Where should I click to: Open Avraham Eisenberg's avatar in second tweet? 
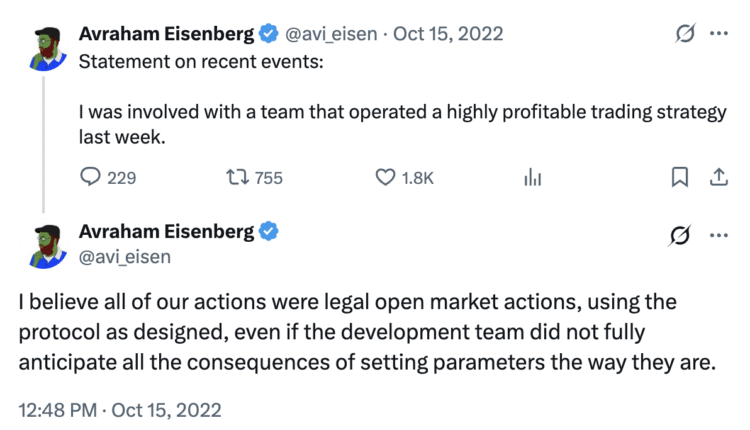click(42, 246)
